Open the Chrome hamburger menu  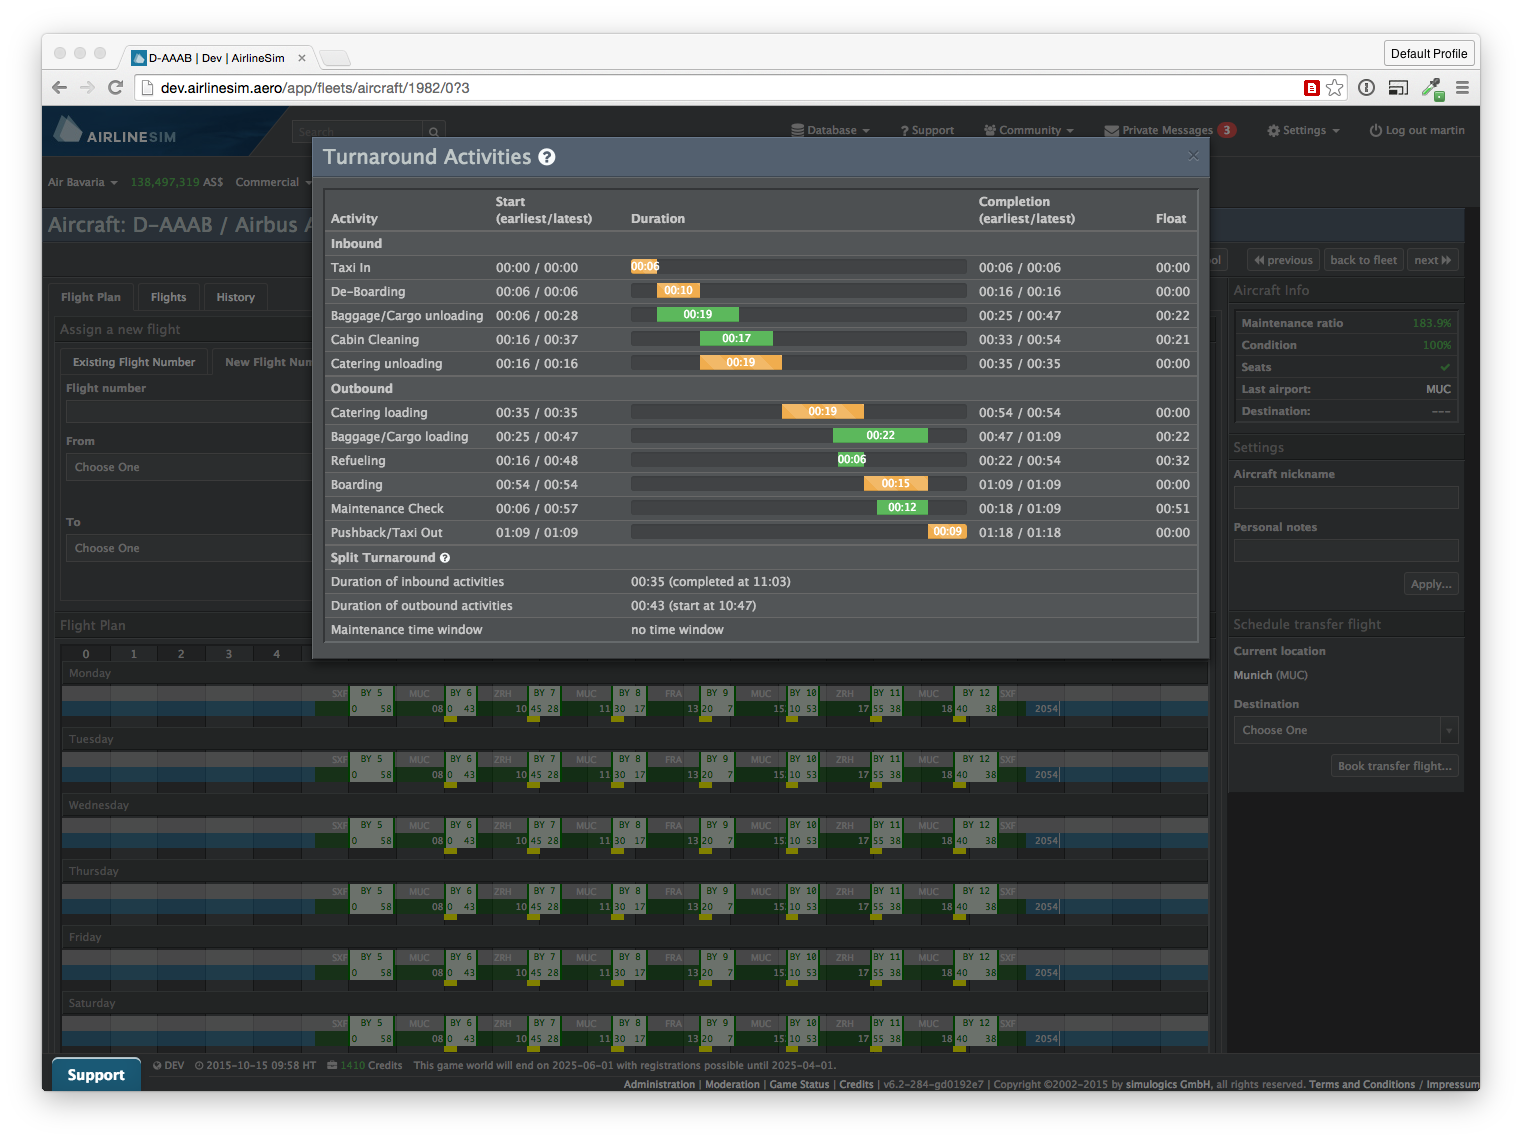[1462, 88]
